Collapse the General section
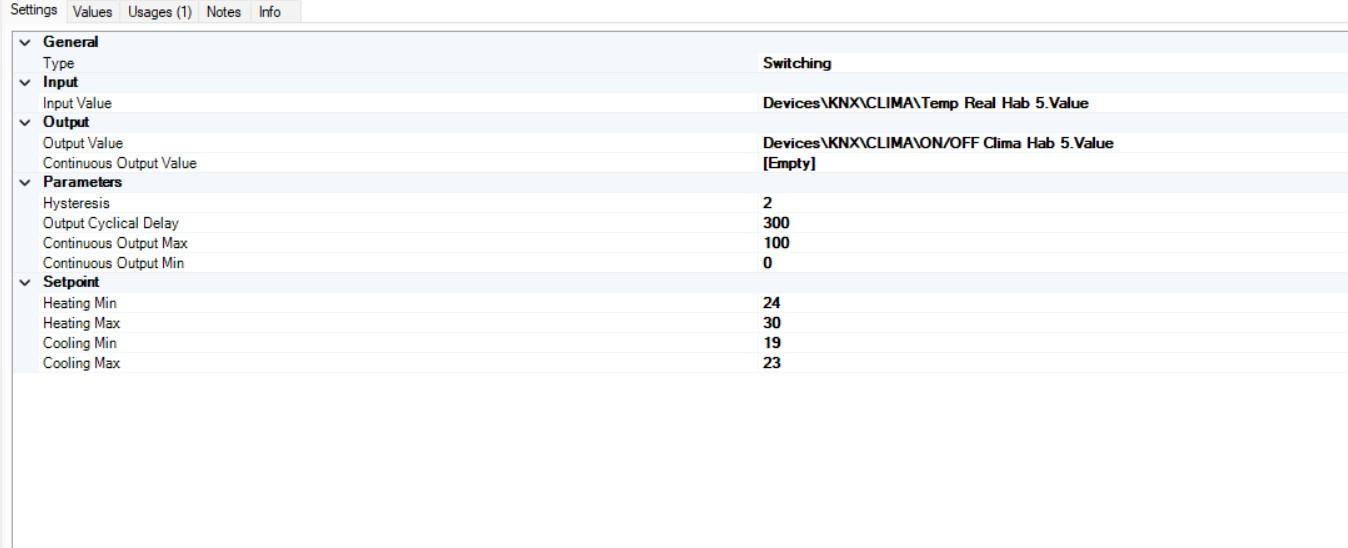 pos(25,43)
